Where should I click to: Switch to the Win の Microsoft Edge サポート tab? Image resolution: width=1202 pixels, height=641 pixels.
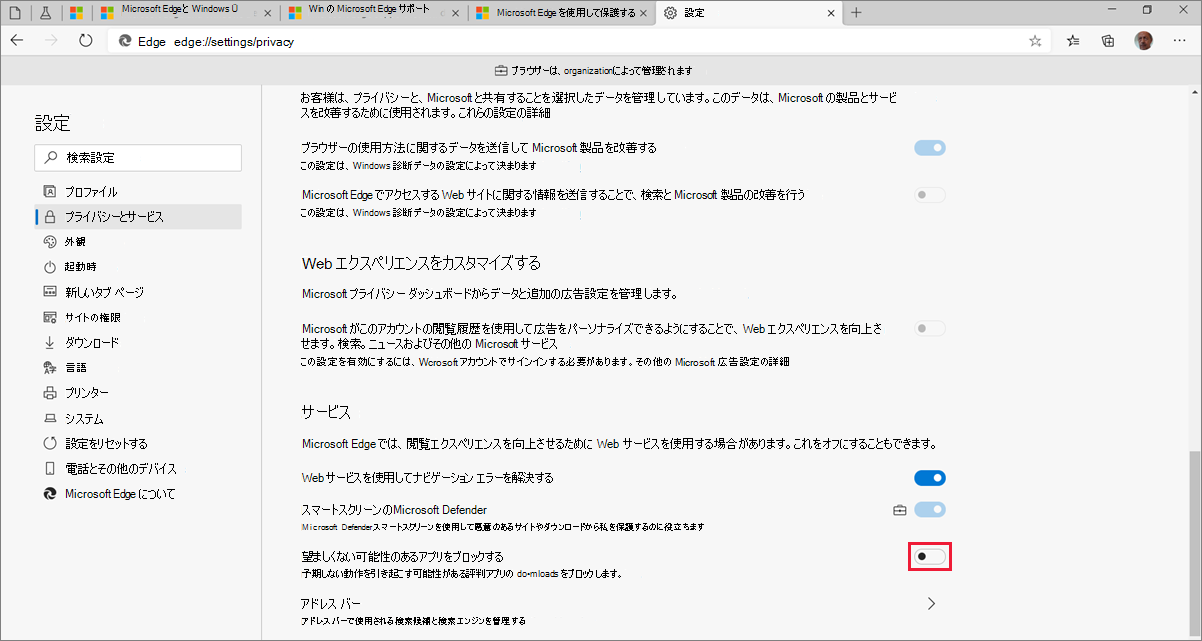pos(372,13)
